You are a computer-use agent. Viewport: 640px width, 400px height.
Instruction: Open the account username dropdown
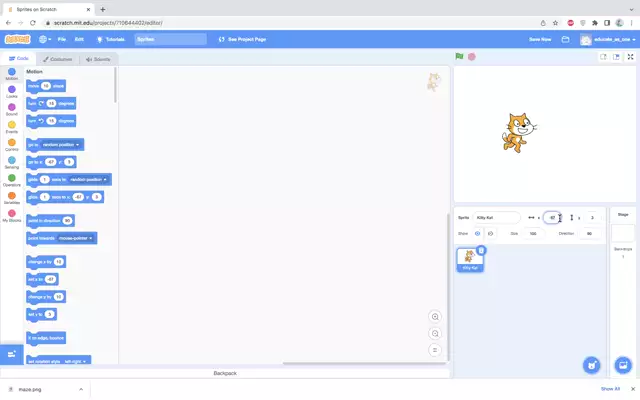(608, 39)
